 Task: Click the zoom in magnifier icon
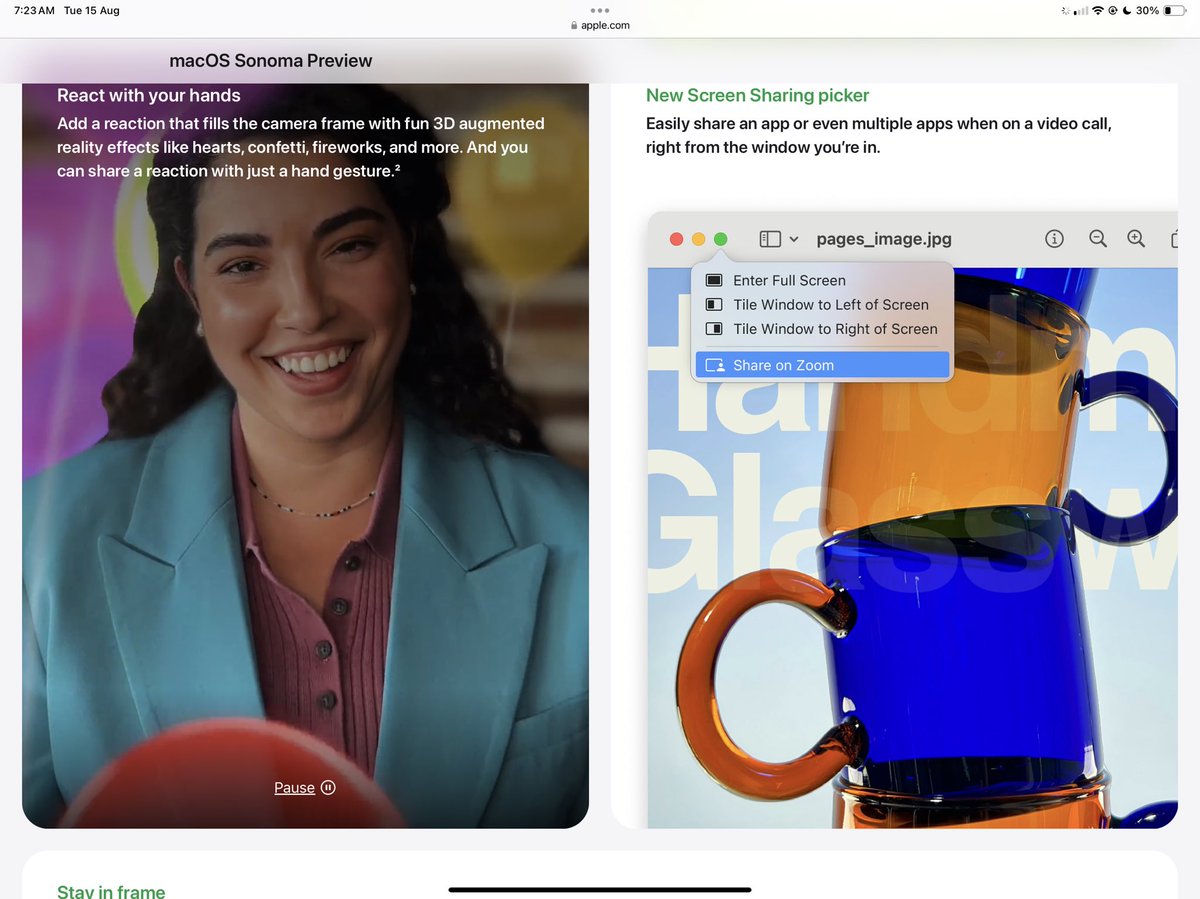click(x=1136, y=238)
